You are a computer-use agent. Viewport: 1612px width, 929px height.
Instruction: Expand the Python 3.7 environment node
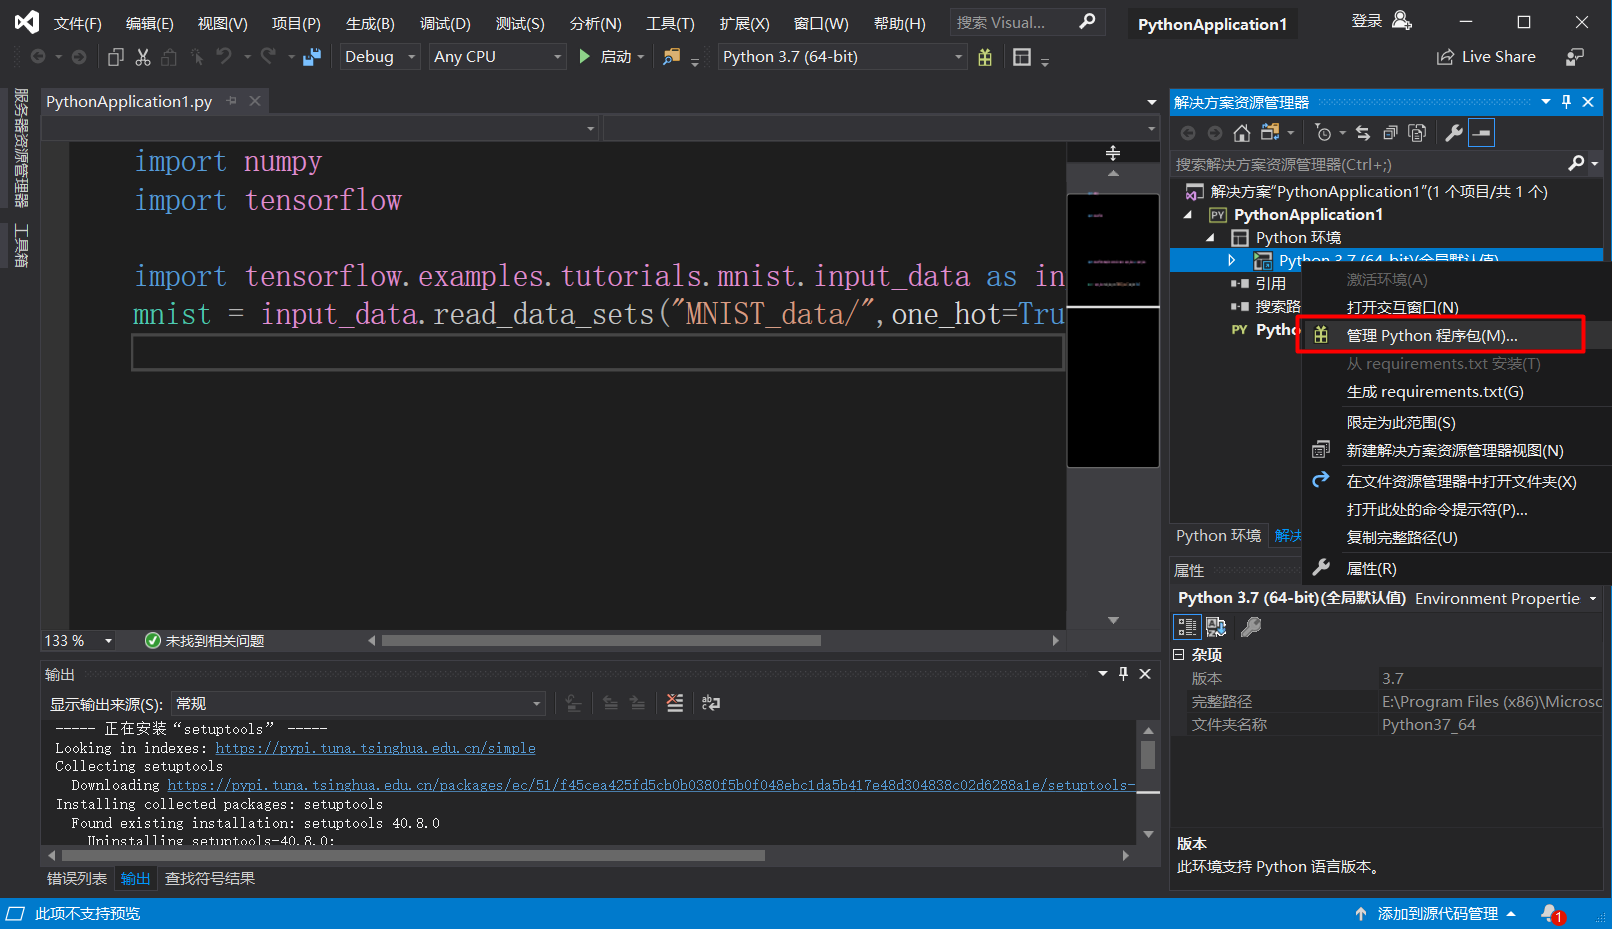click(1232, 260)
